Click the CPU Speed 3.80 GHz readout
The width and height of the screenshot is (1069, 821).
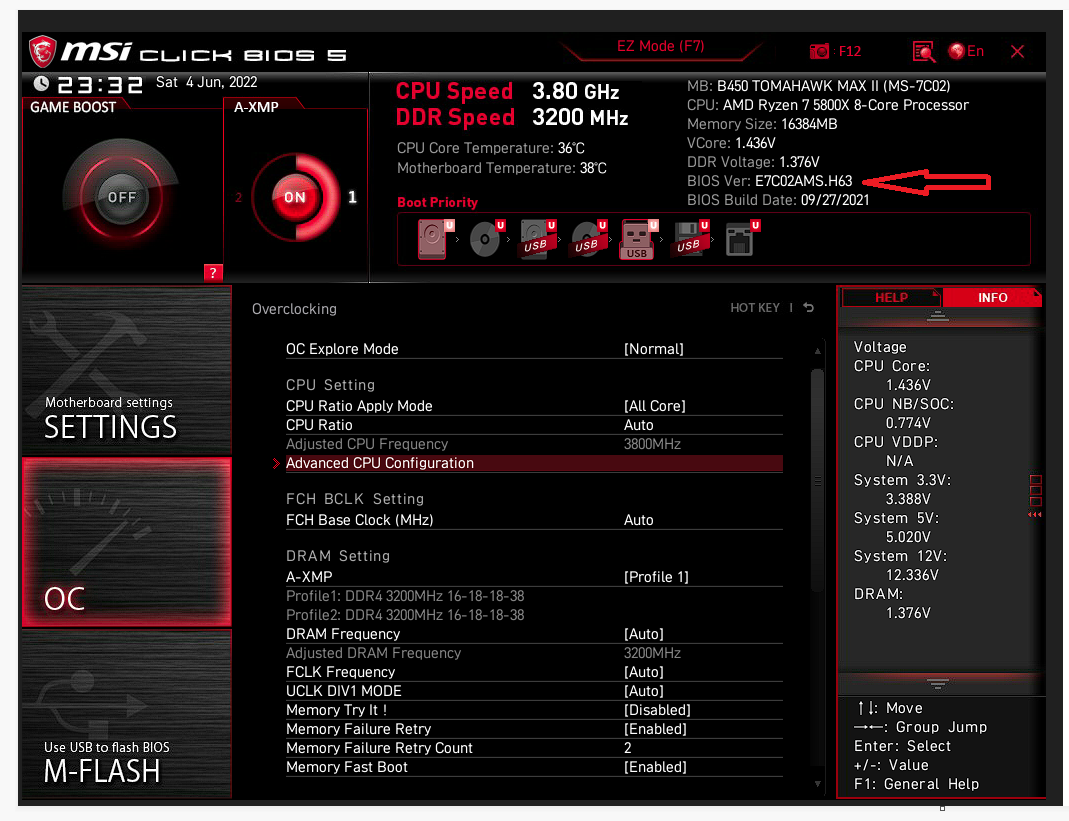click(x=507, y=91)
